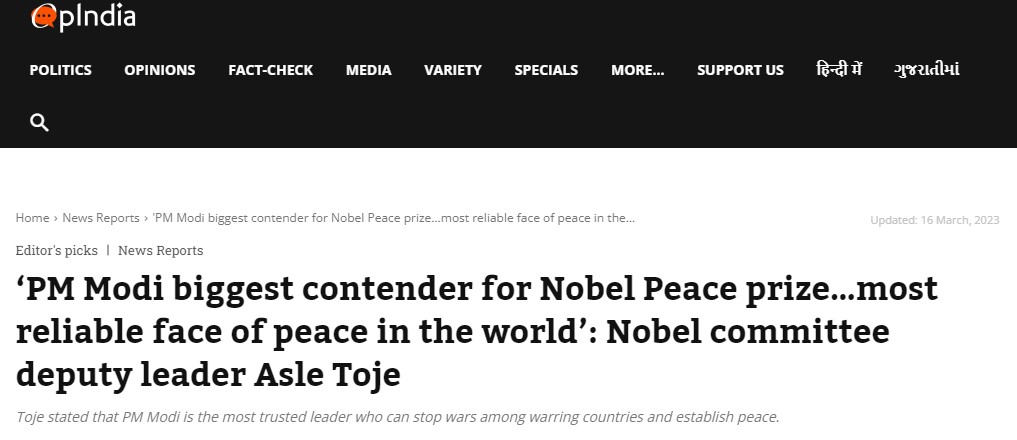The image size is (1017, 440).
Task: Click the italic article subtitle about Toje
Action: [397, 416]
